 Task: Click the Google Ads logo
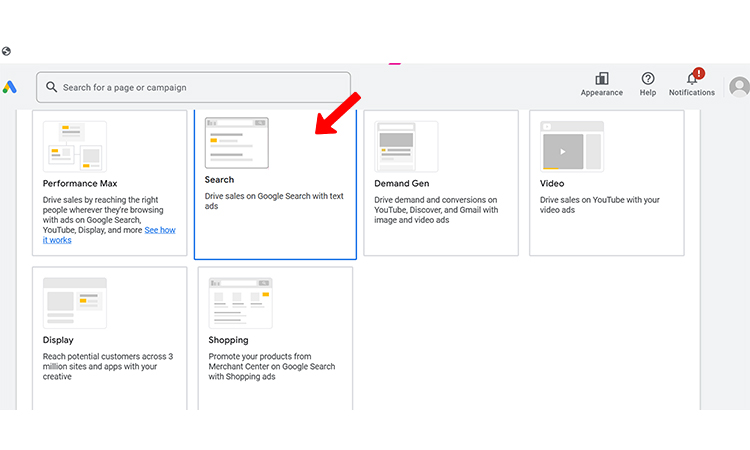10,87
